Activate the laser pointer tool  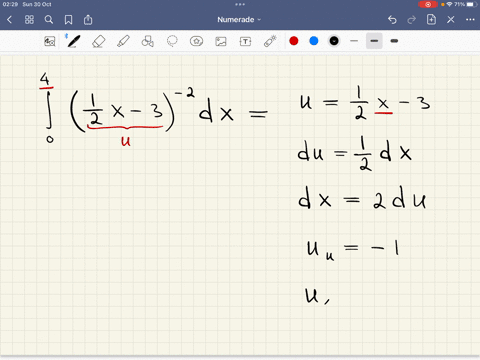tap(270, 41)
